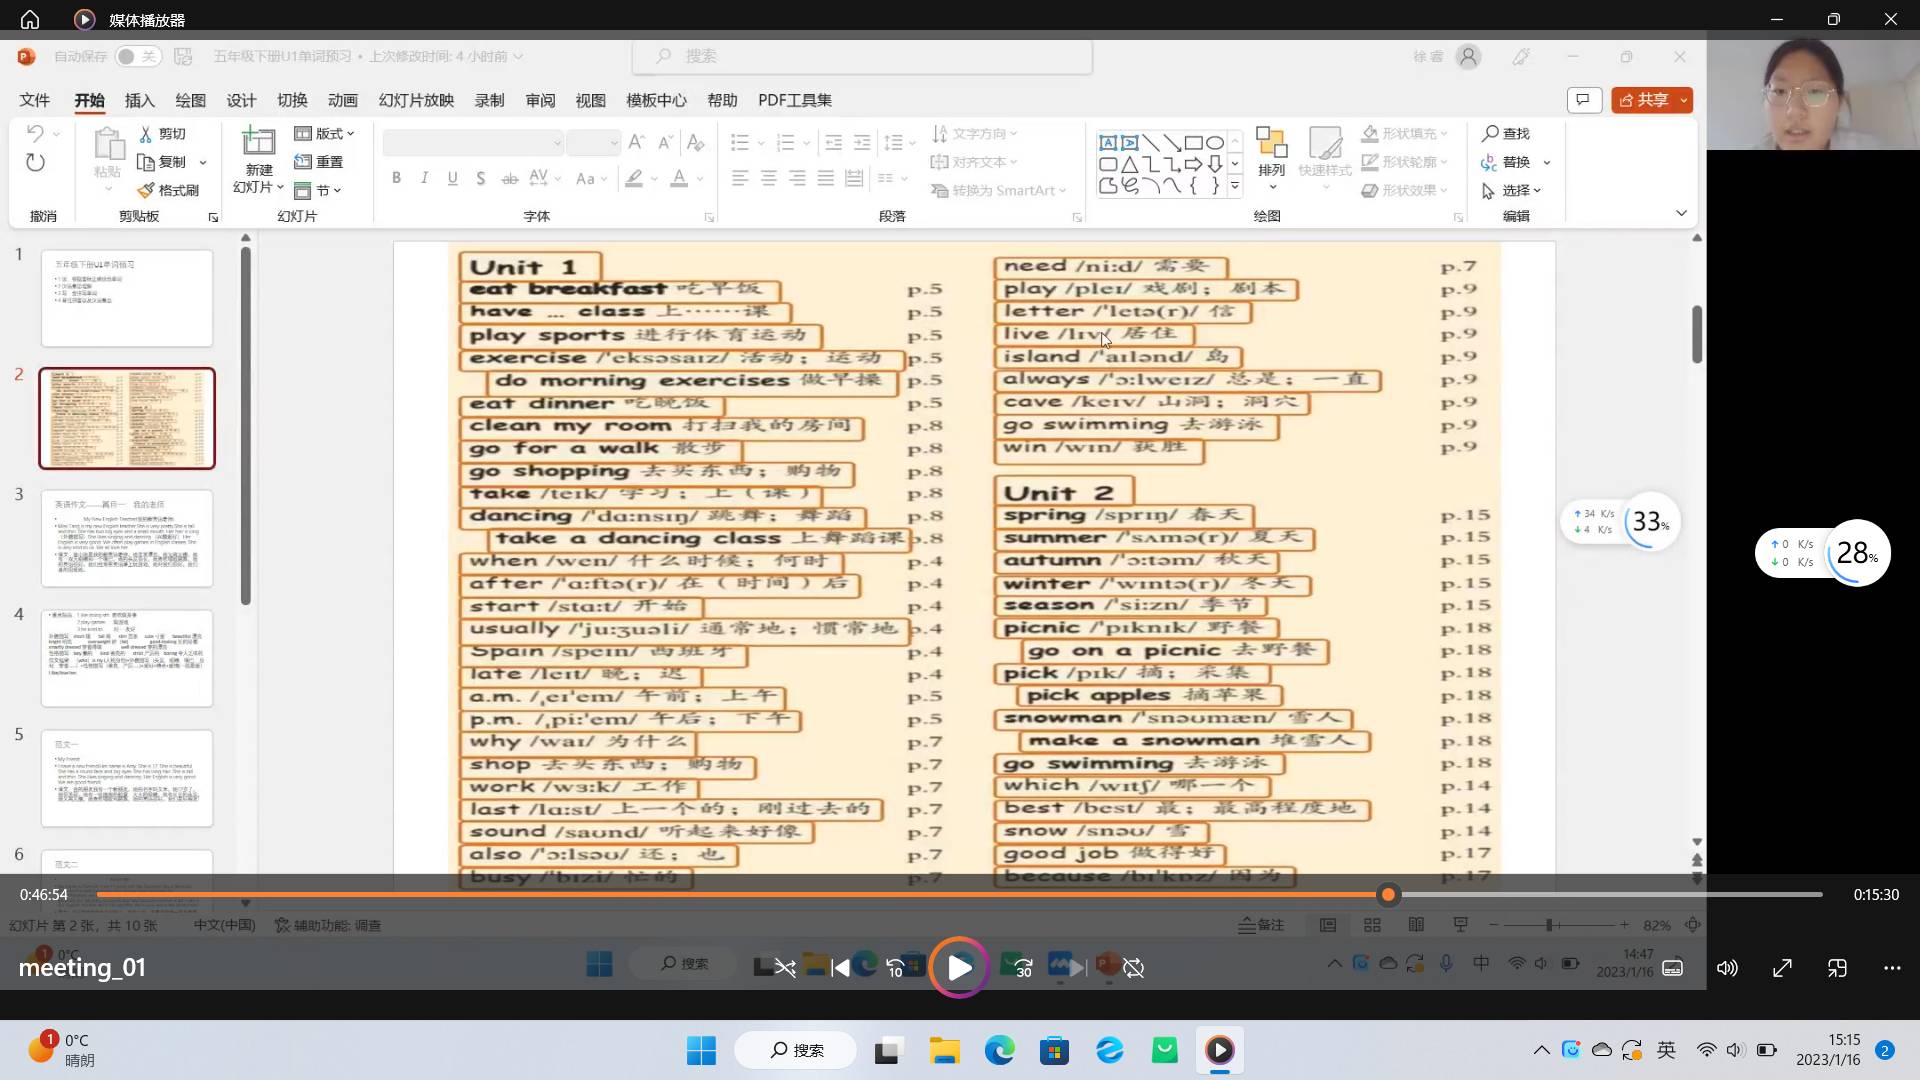The width and height of the screenshot is (1920, 1080).
Task: Expand the 节 section dropdown
Action: [318, 190]
